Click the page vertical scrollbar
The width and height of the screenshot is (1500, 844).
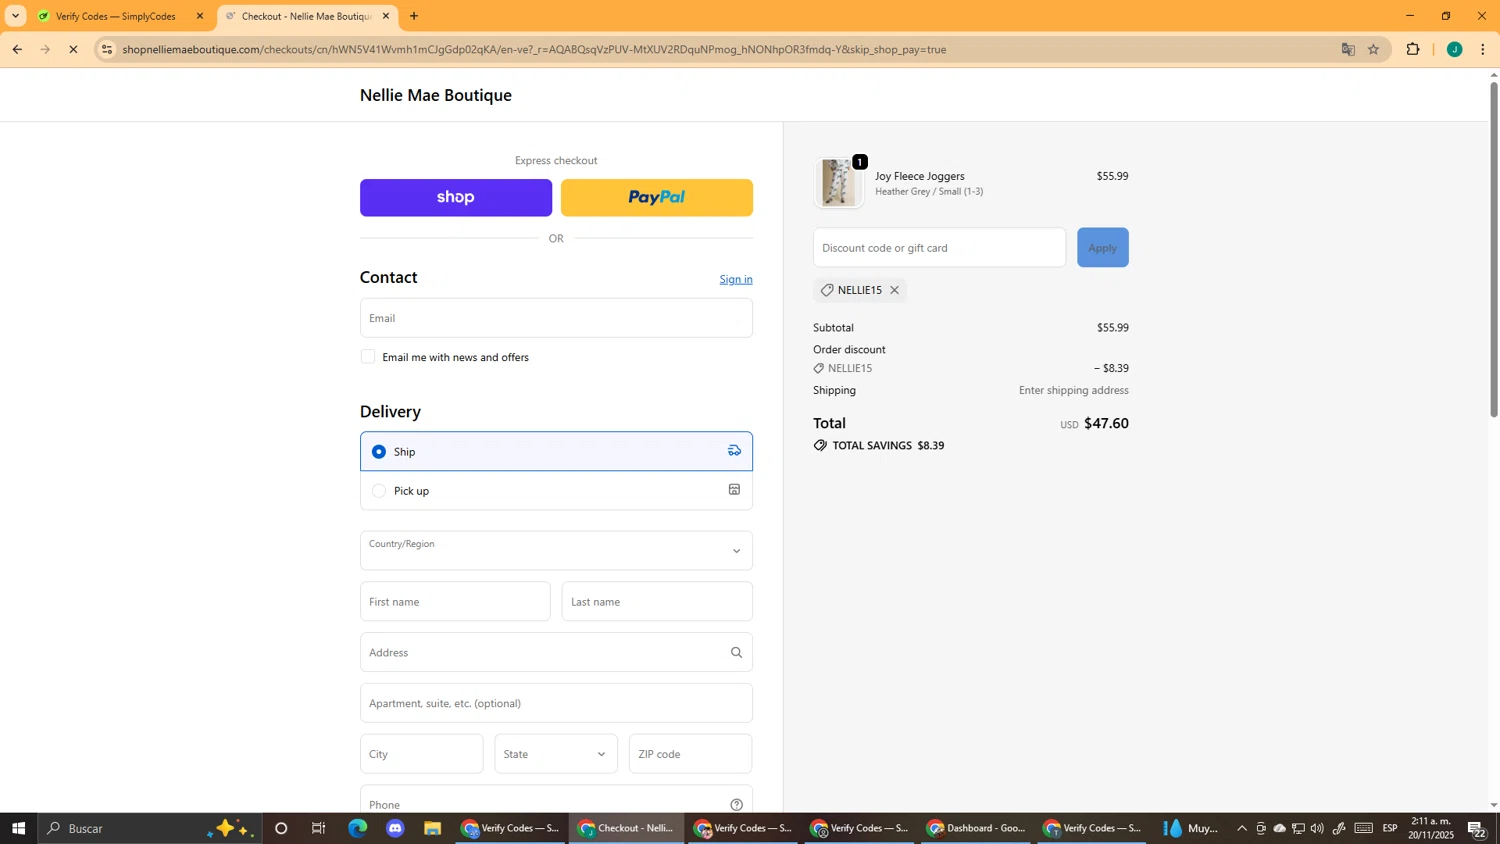click(x=1494, y=250)
